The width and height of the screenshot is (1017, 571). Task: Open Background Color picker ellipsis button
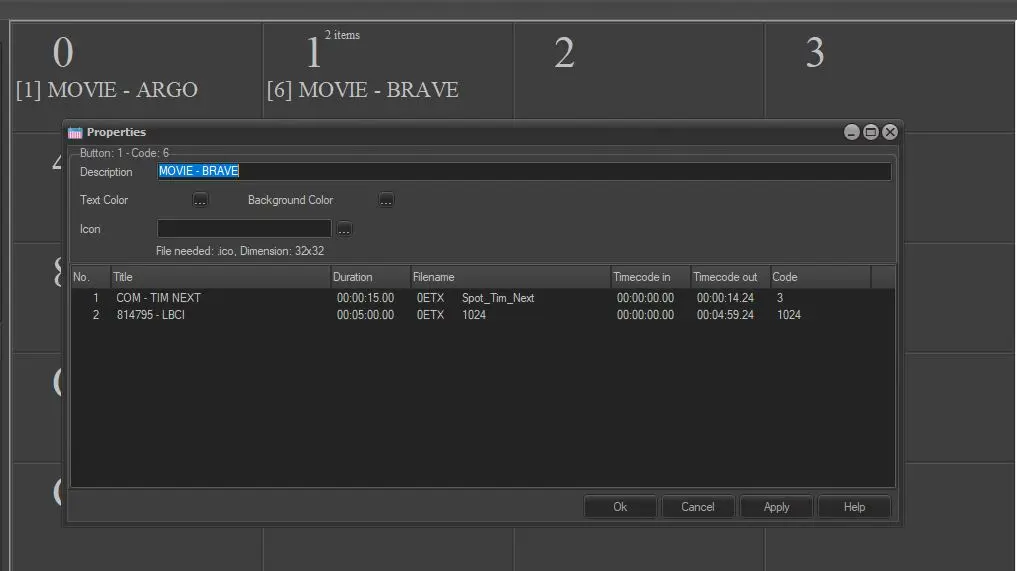pyautogui.click(x=386, y=200)
